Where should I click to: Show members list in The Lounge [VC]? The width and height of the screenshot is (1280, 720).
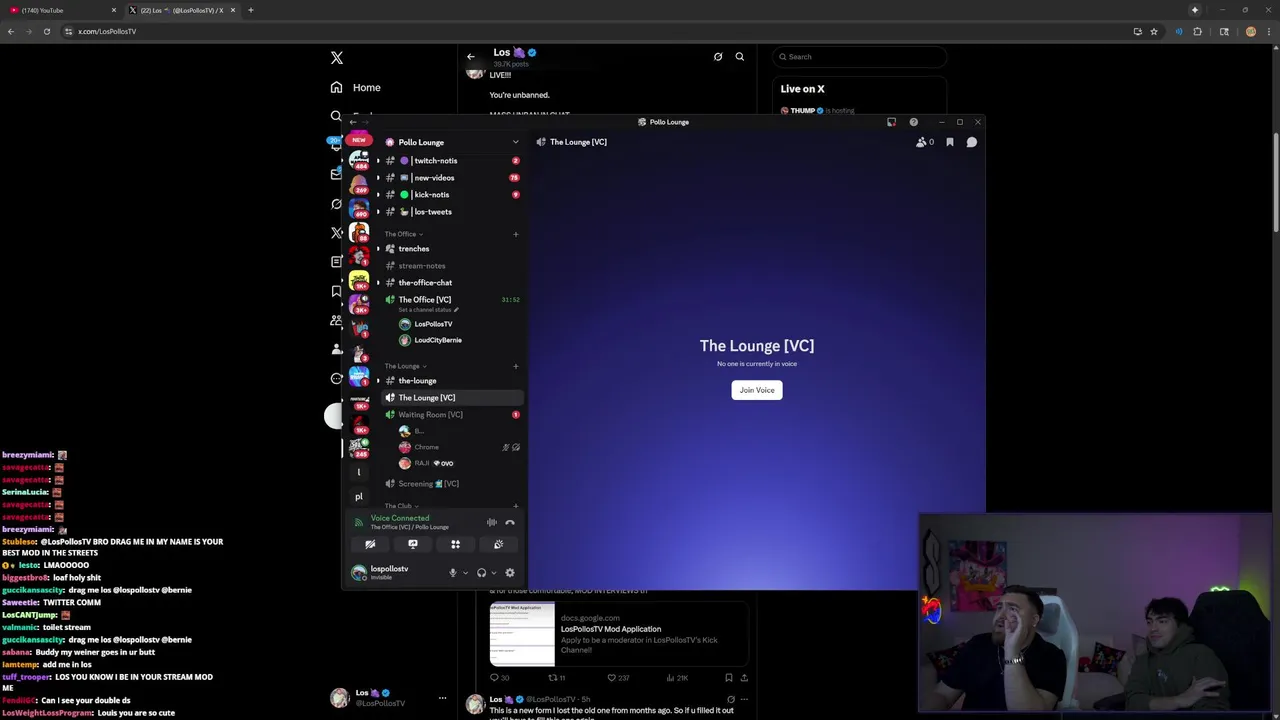click(925, 142)
